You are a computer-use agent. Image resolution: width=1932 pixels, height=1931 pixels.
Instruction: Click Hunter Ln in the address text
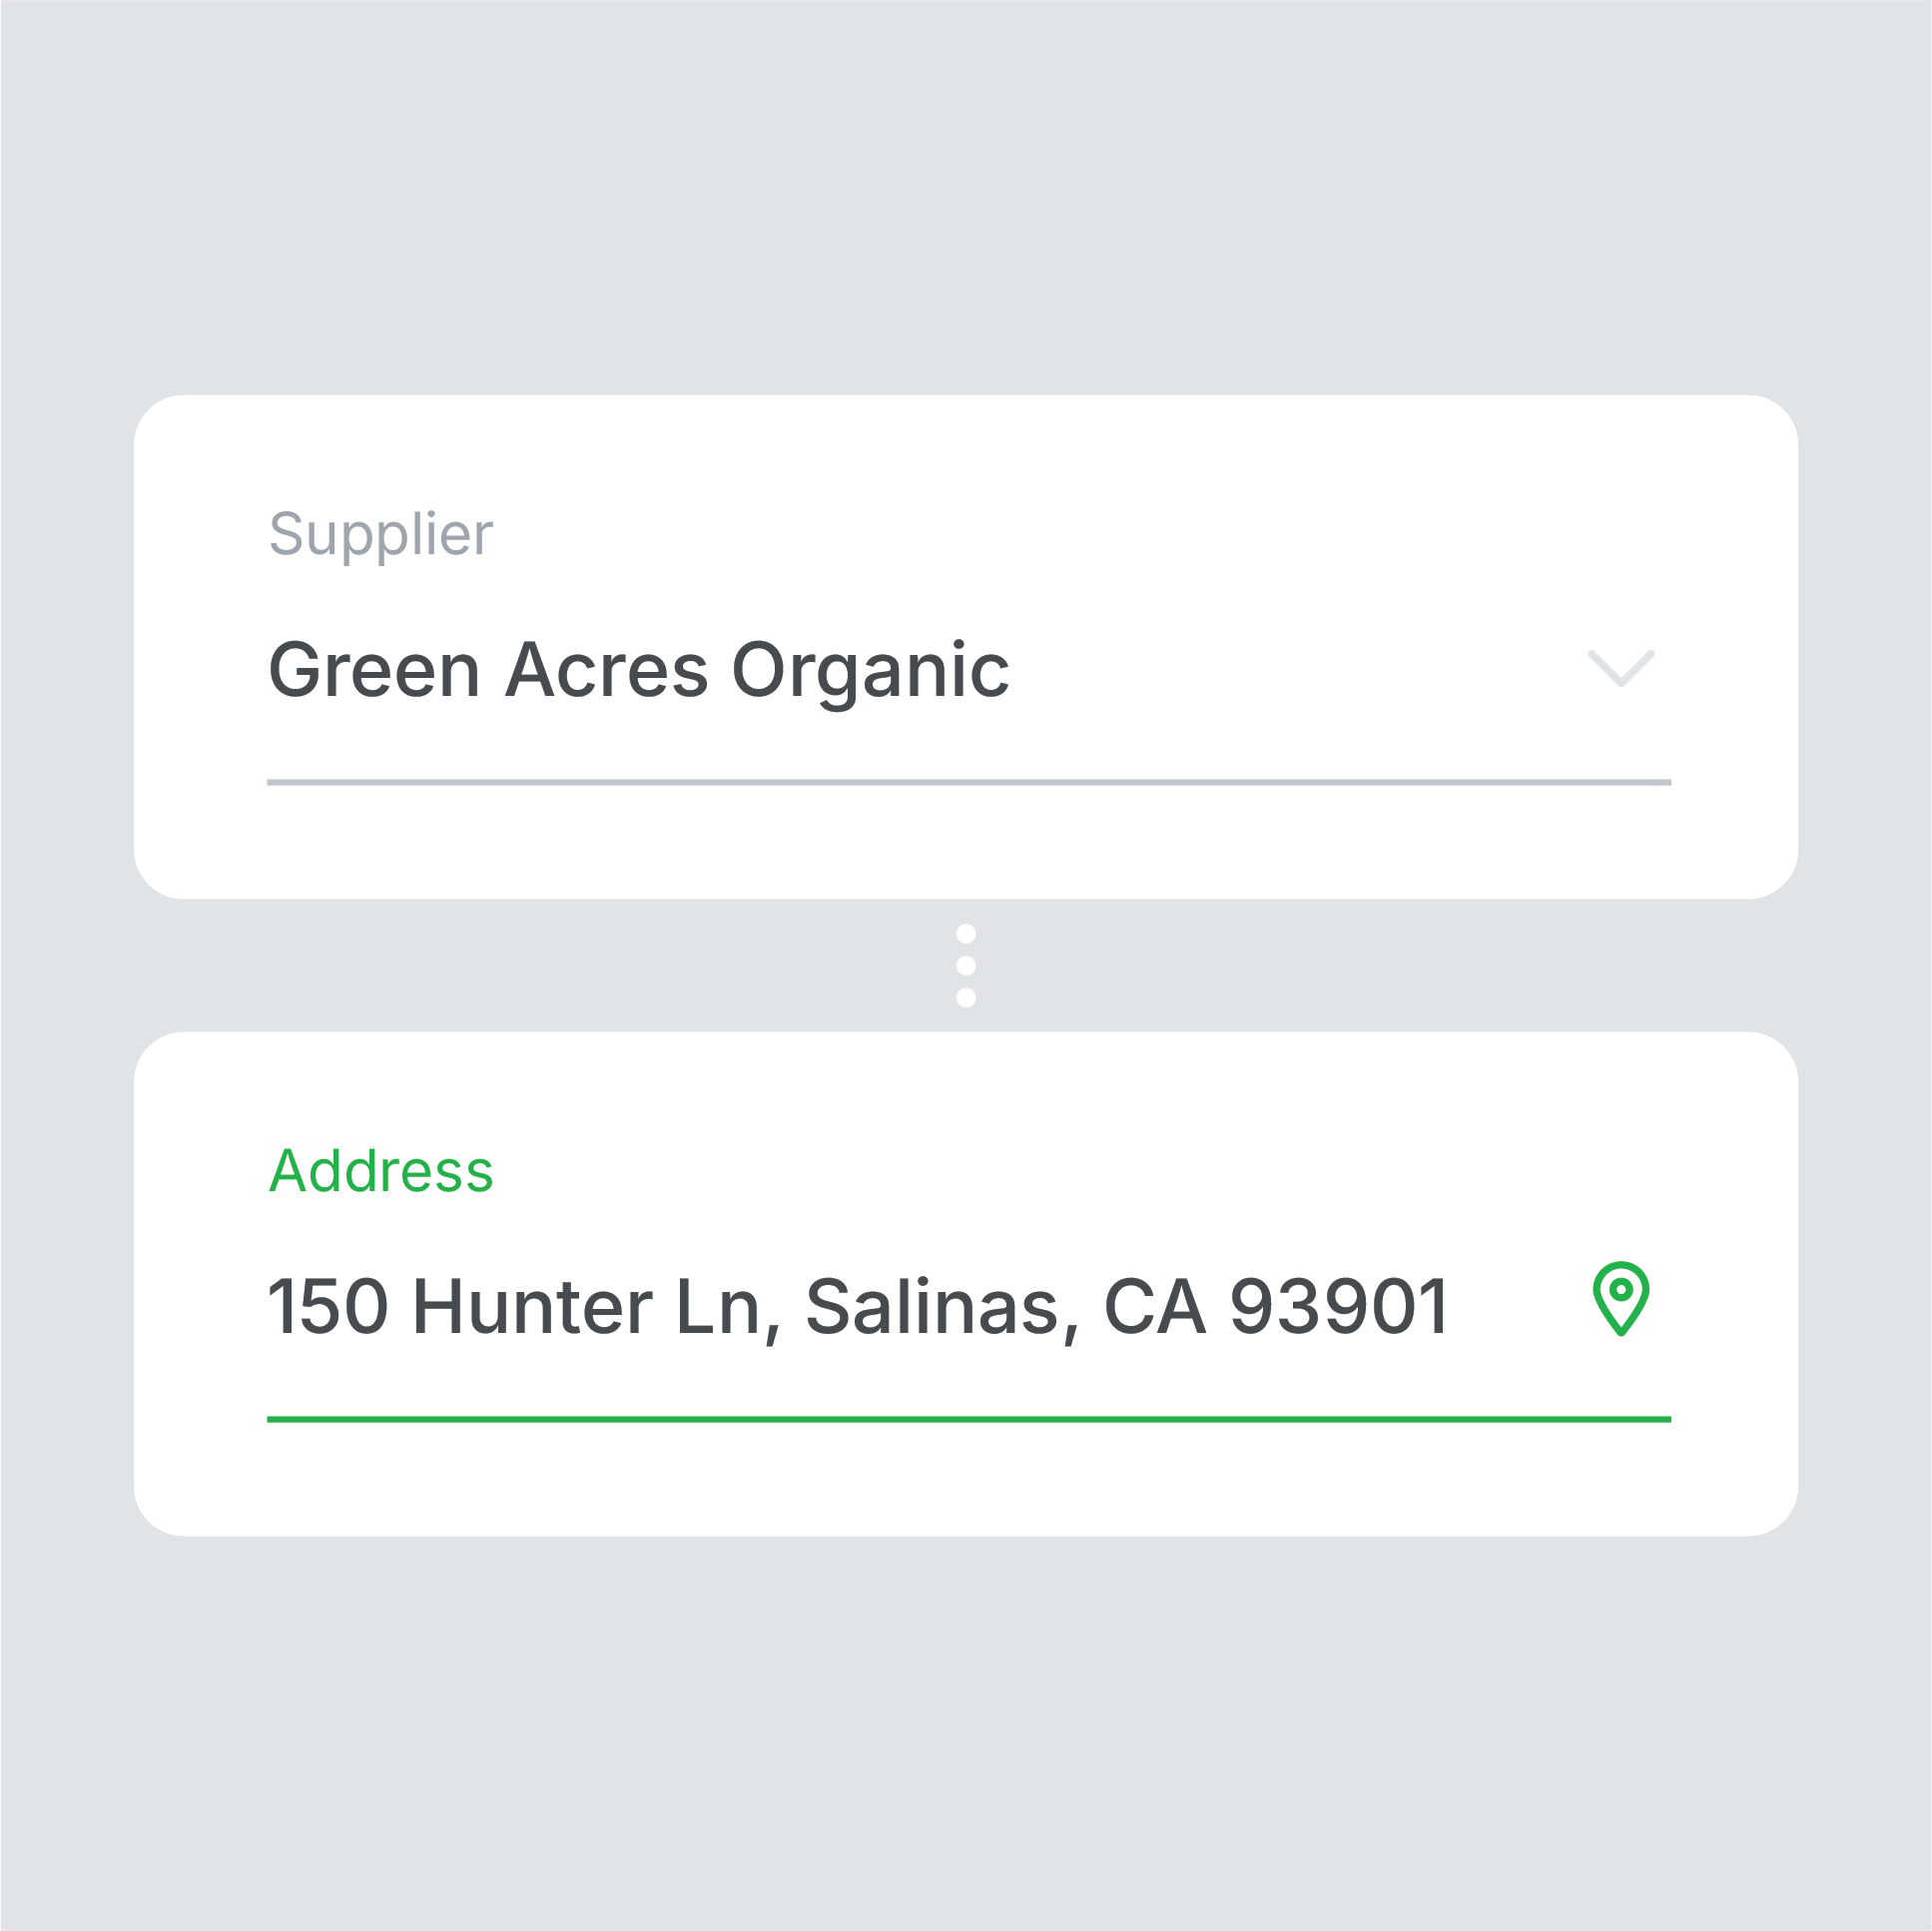(x=586, y=1308)
